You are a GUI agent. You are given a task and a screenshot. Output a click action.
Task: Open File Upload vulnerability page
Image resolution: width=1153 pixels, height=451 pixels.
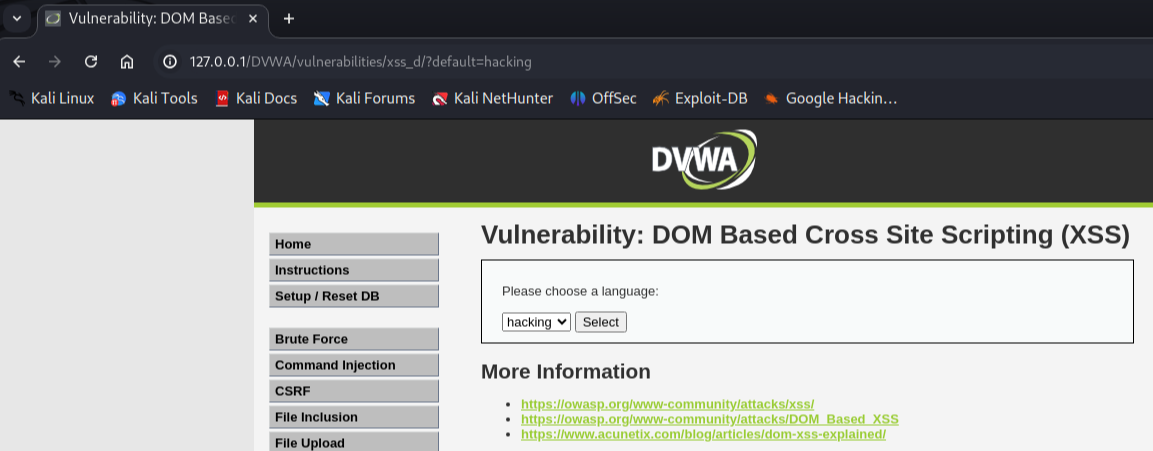point(354,443)
